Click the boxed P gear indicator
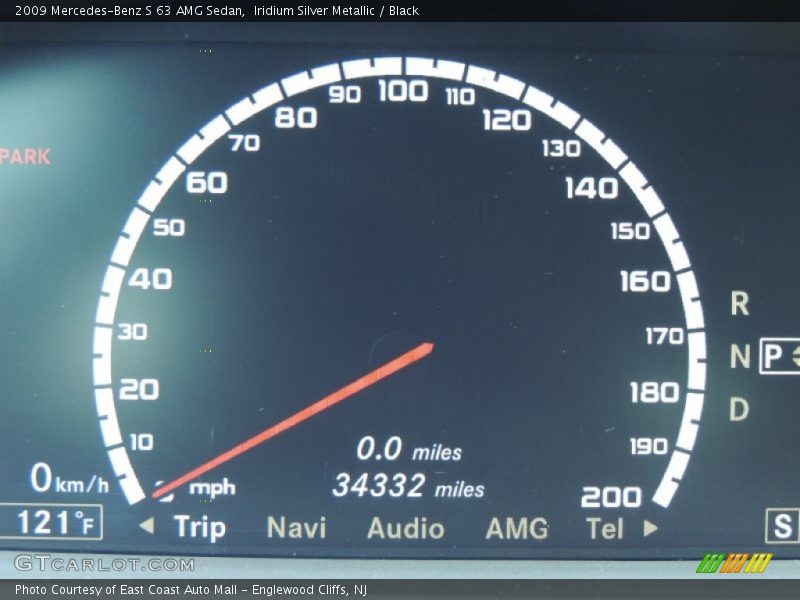Screen dimensions: 800x600 coord(779,356)
